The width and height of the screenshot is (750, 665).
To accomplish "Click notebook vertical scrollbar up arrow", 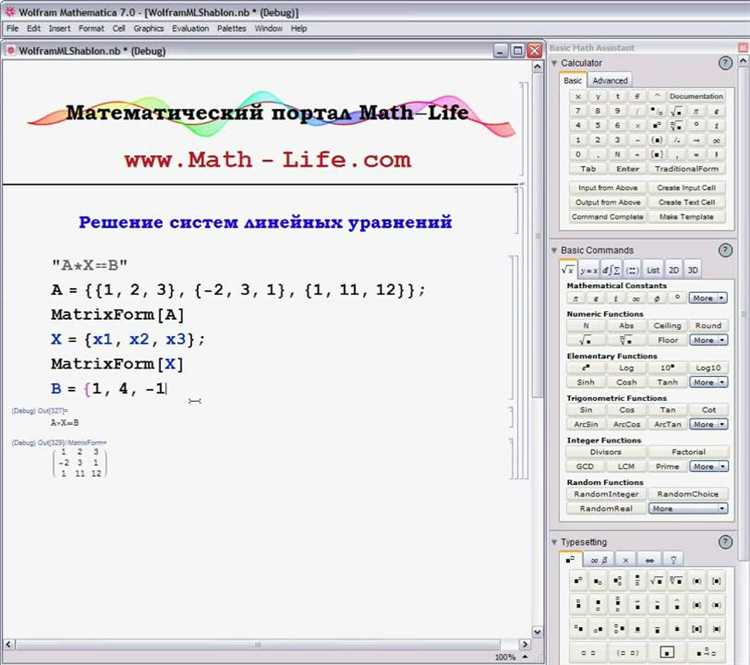I will pos(537,67).
